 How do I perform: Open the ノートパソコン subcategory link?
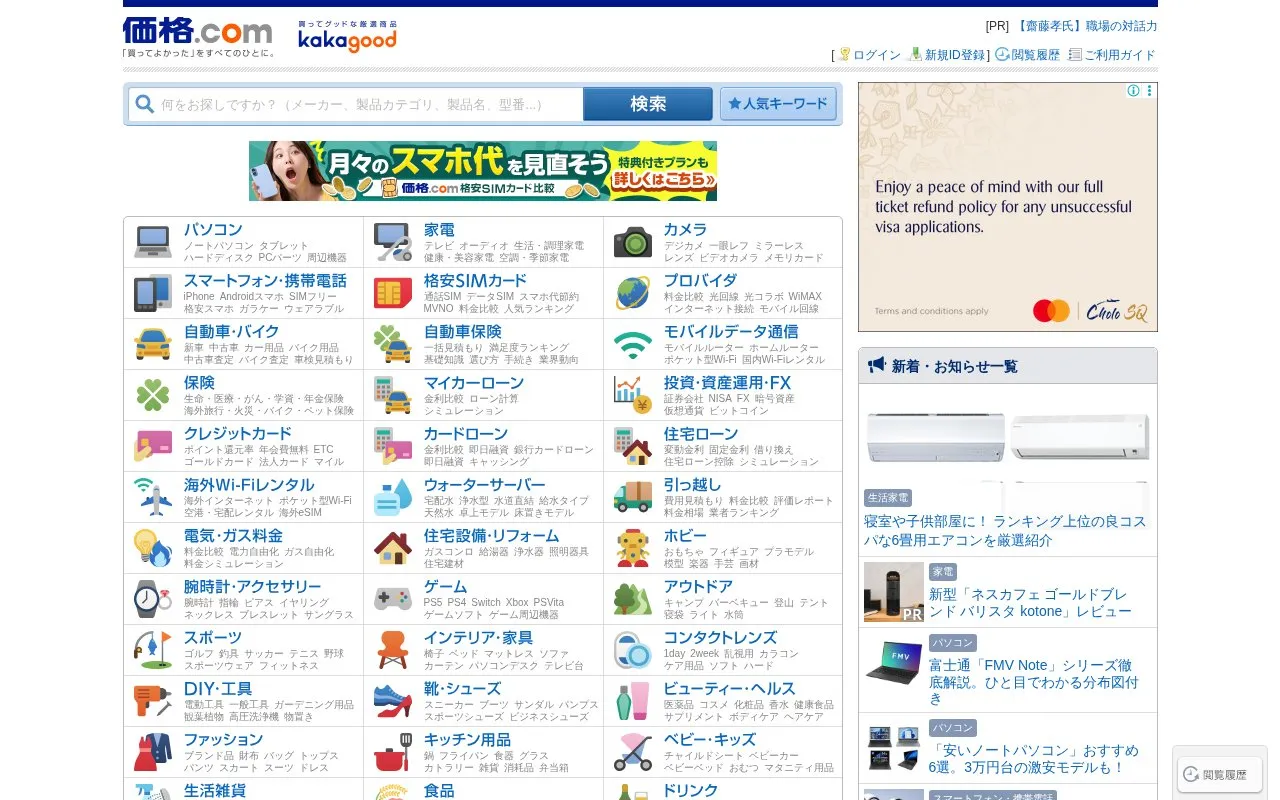click(218, 245)
